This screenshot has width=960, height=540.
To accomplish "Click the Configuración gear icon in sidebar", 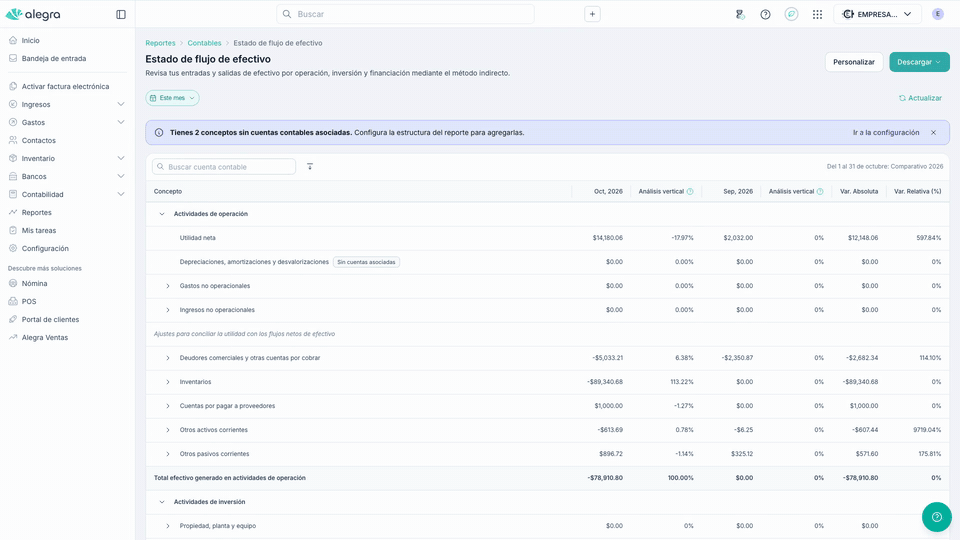I will click(13, 249).
